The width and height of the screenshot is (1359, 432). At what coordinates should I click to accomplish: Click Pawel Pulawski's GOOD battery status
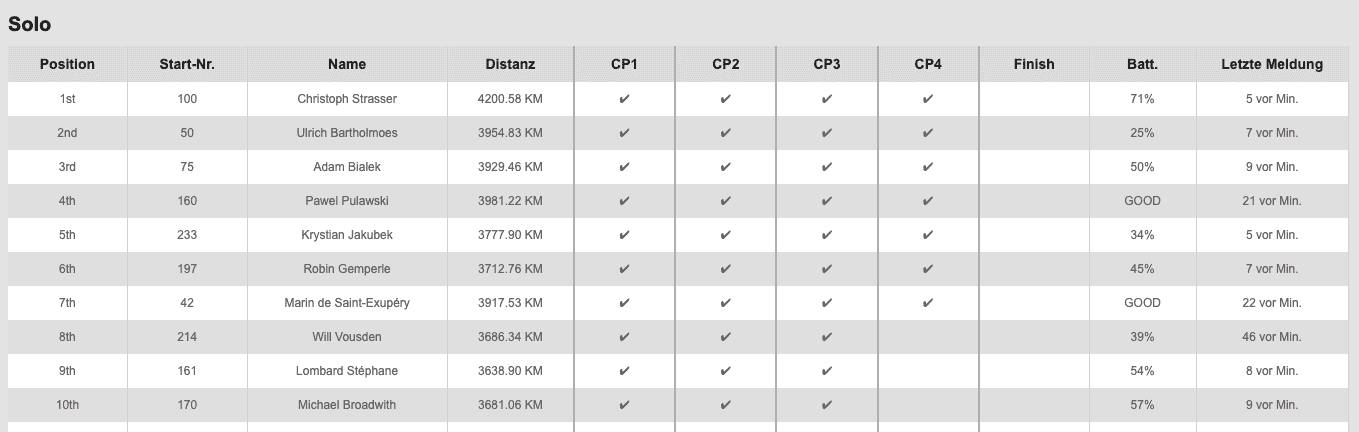click(x=1142, y=201)
